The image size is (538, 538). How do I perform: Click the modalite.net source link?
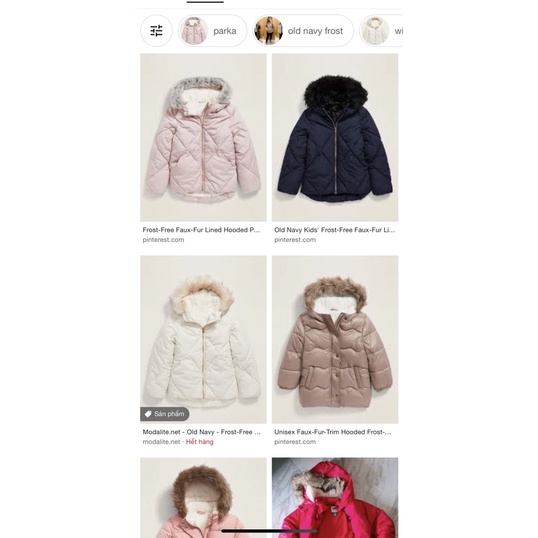tap(161, 442)
